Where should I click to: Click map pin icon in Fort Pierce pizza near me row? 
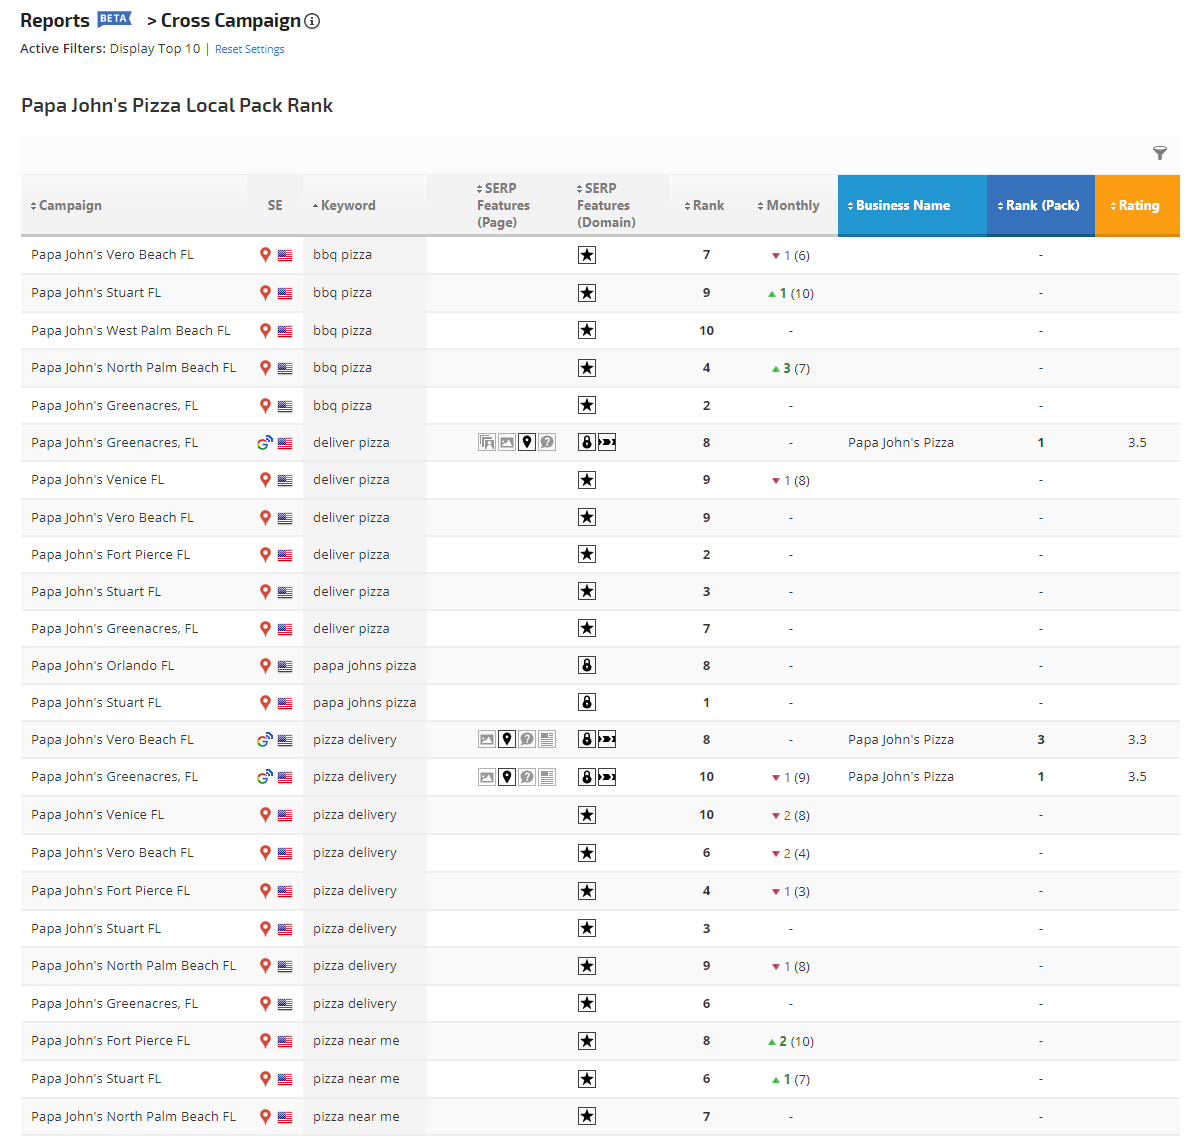(x=265, y=1041)
